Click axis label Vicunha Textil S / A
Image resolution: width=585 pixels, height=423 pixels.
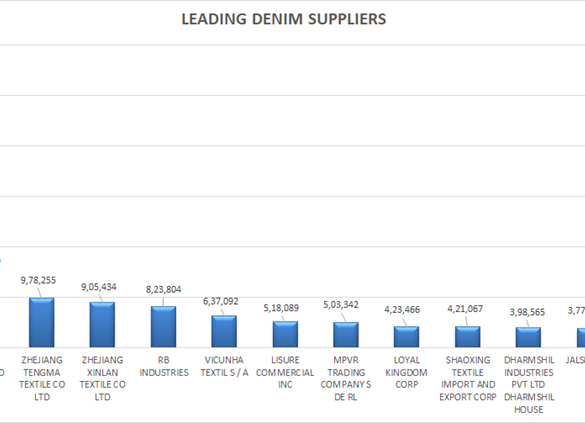pos(224,366)
